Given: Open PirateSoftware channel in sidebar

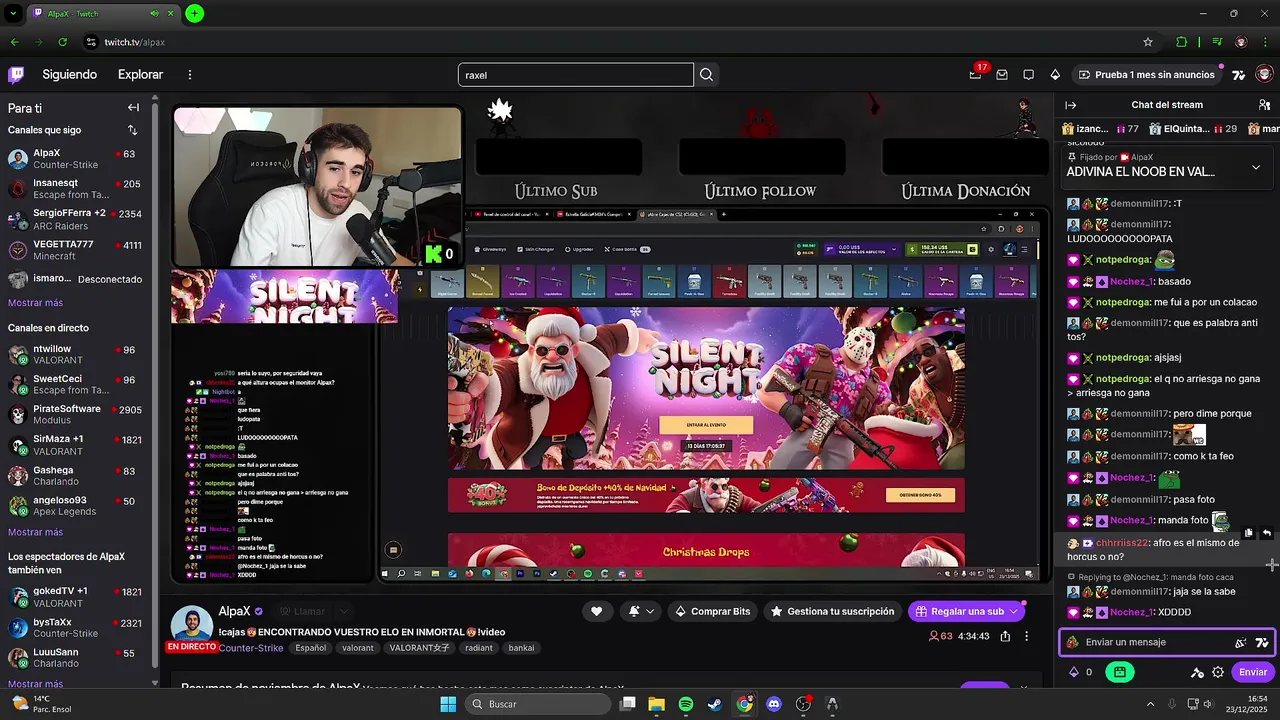Looking at the screenshot, I should (x=76, y=414).
